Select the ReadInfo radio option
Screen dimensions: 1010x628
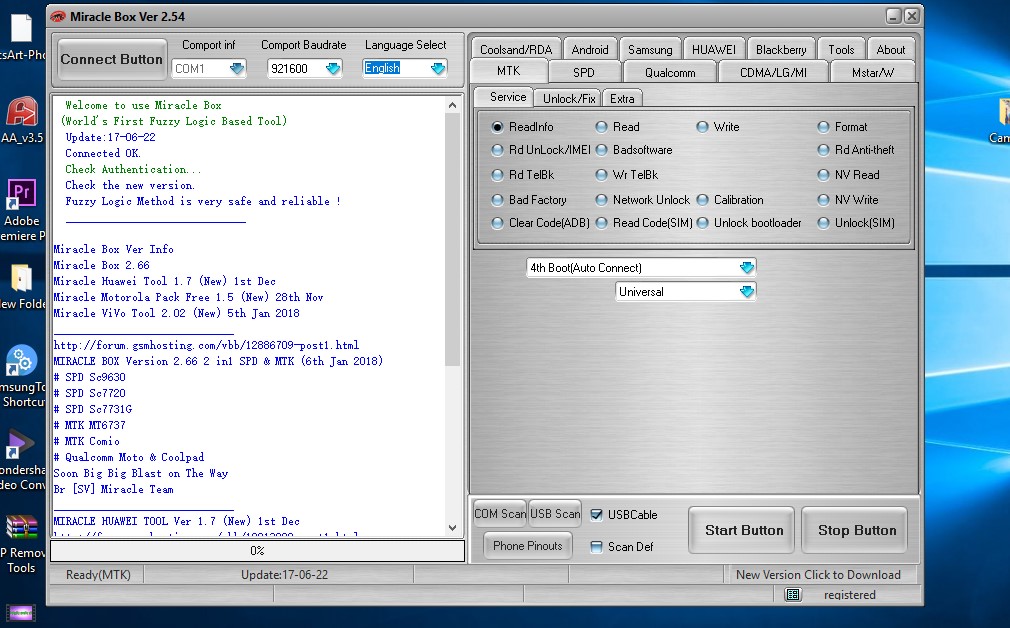click(497, 127)
